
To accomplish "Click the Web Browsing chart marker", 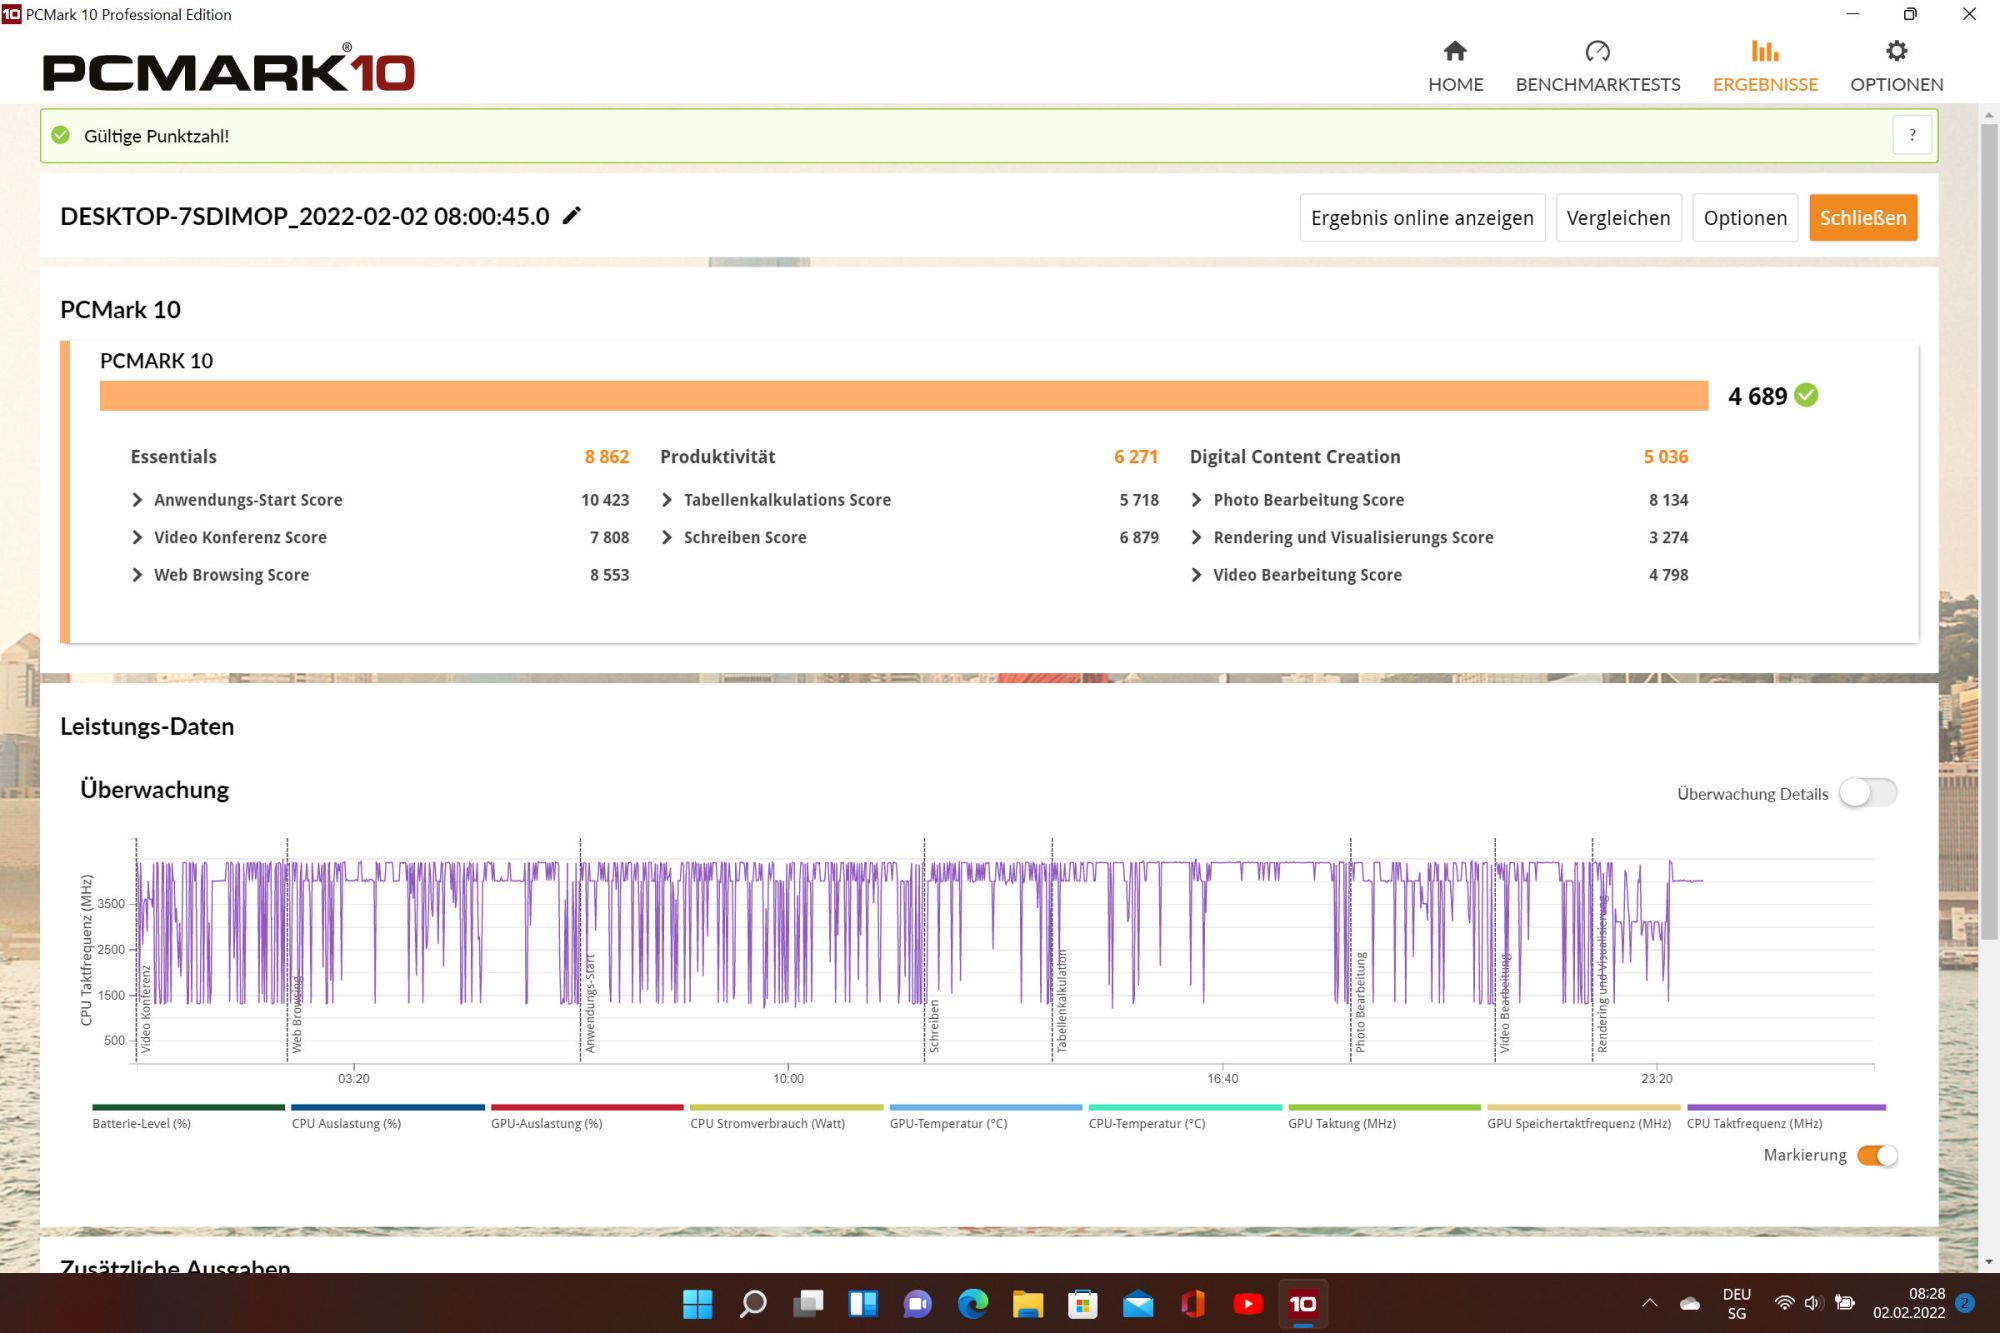I will point(296,1014).
